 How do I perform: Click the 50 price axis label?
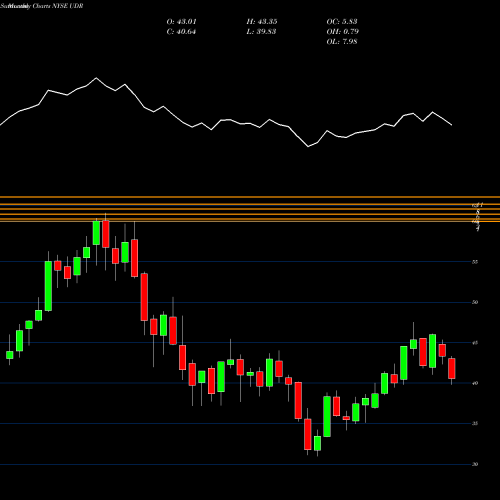pos(475,302)
